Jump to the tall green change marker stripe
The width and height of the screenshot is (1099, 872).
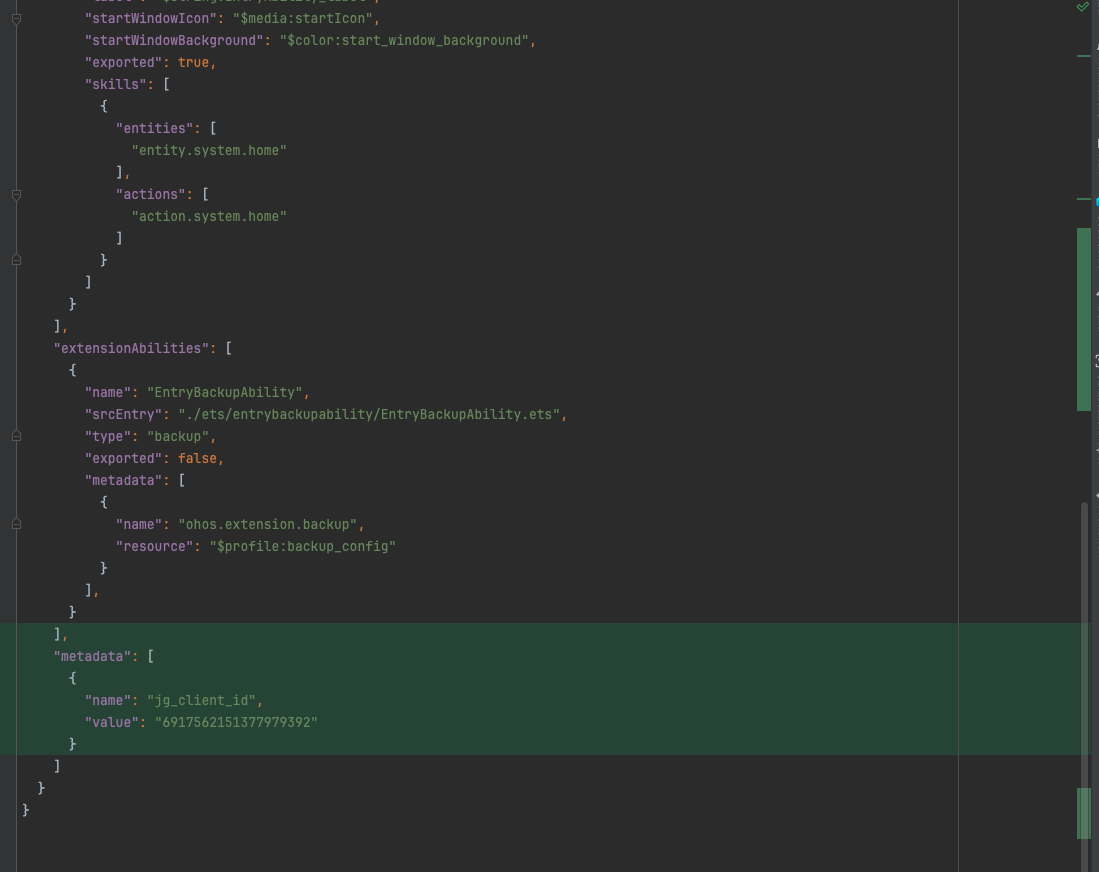[1083, 318]
